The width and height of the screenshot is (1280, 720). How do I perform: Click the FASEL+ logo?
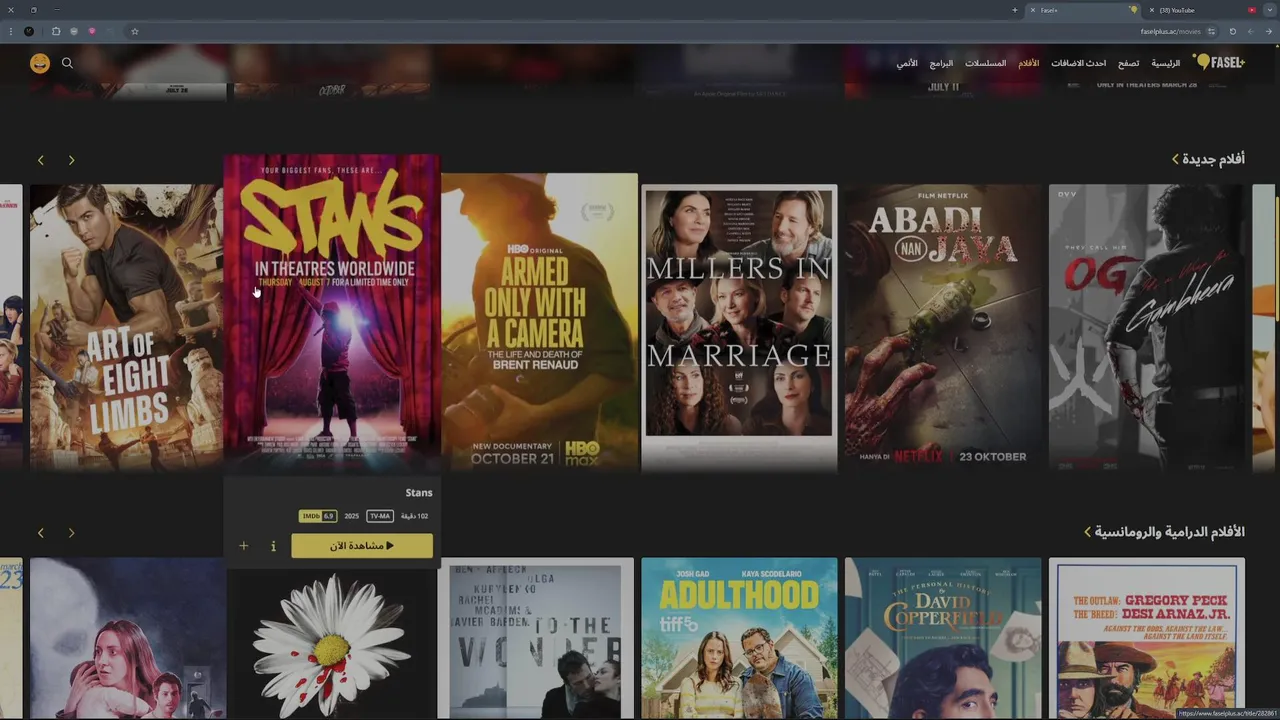coord(1219,62)
